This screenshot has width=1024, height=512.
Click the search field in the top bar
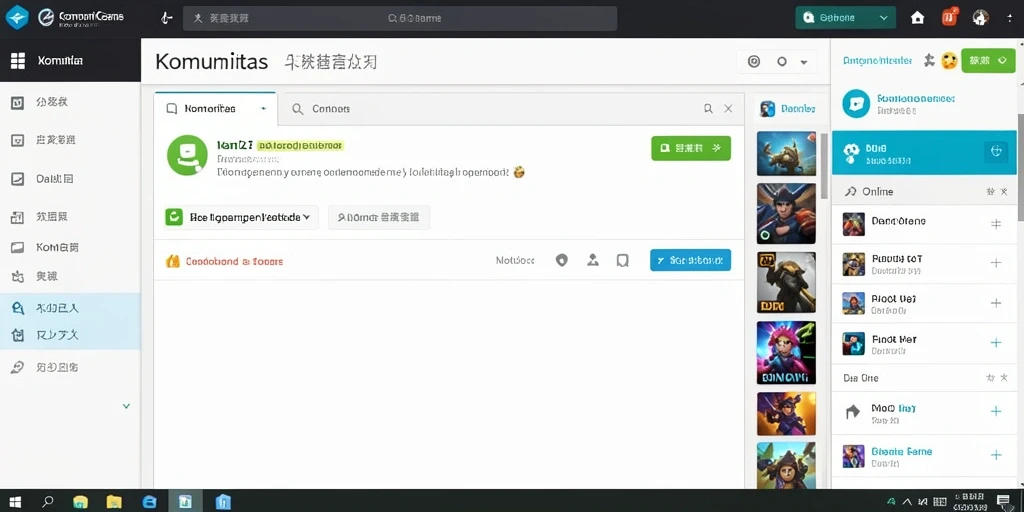[x=400, y=18]
